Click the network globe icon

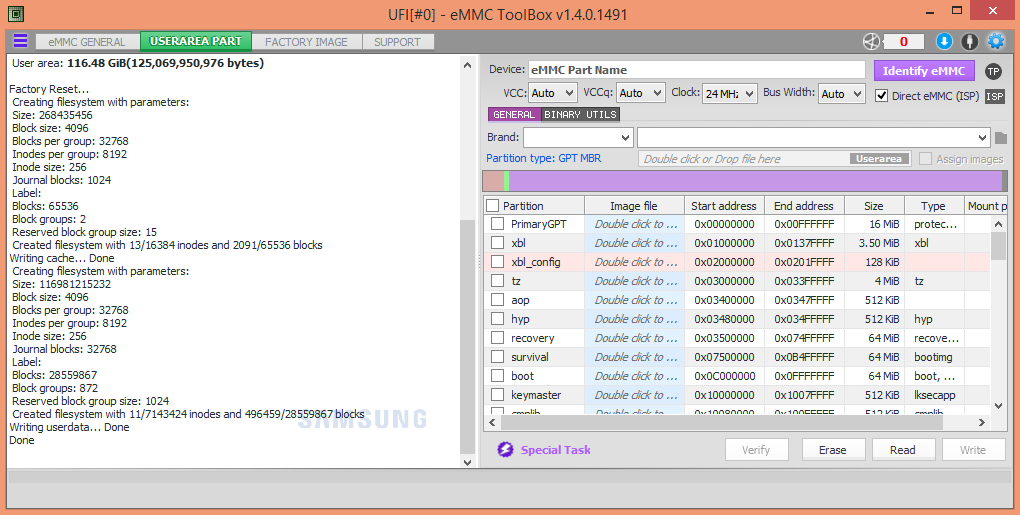[871, 42]
